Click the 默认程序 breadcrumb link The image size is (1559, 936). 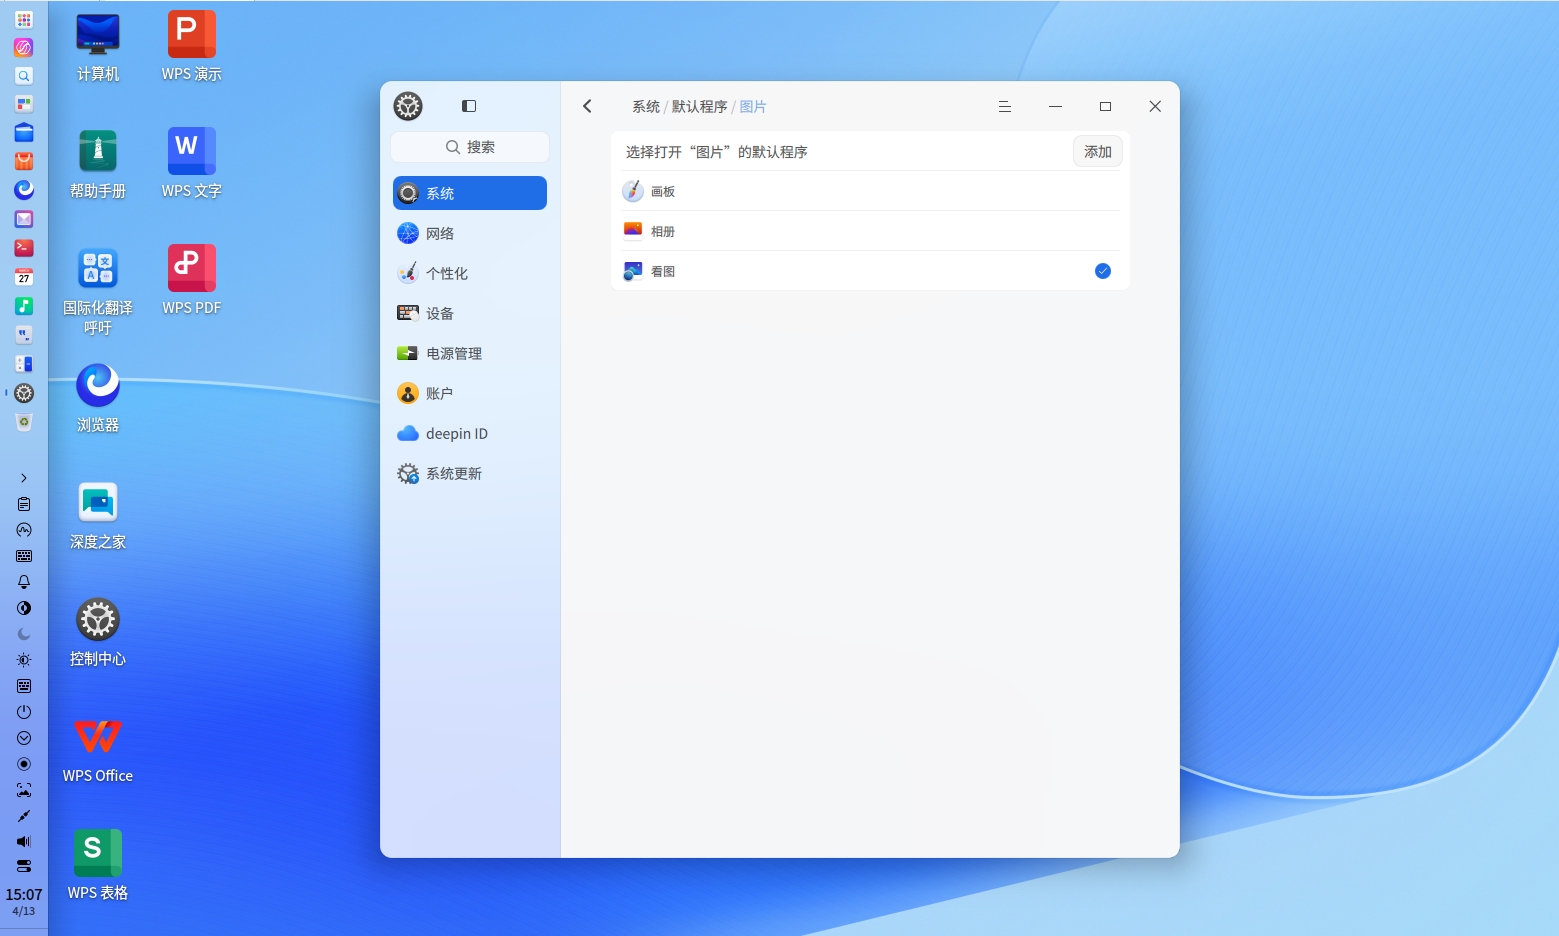[x=699, y=107]
